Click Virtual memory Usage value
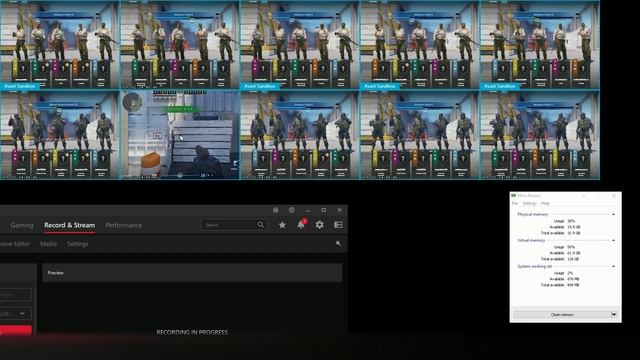This screenshot has height=360, width=640. tap(571, 247)
